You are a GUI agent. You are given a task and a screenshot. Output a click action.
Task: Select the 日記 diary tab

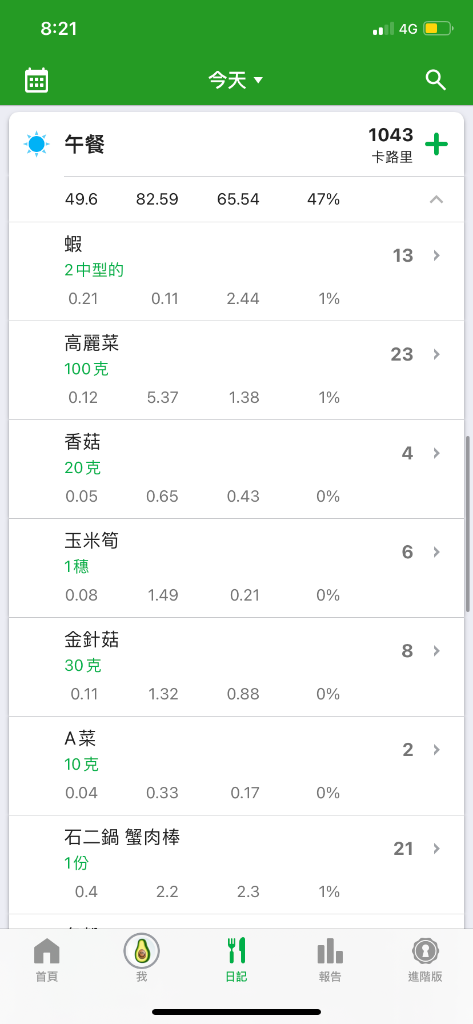[x=236, y=959]
